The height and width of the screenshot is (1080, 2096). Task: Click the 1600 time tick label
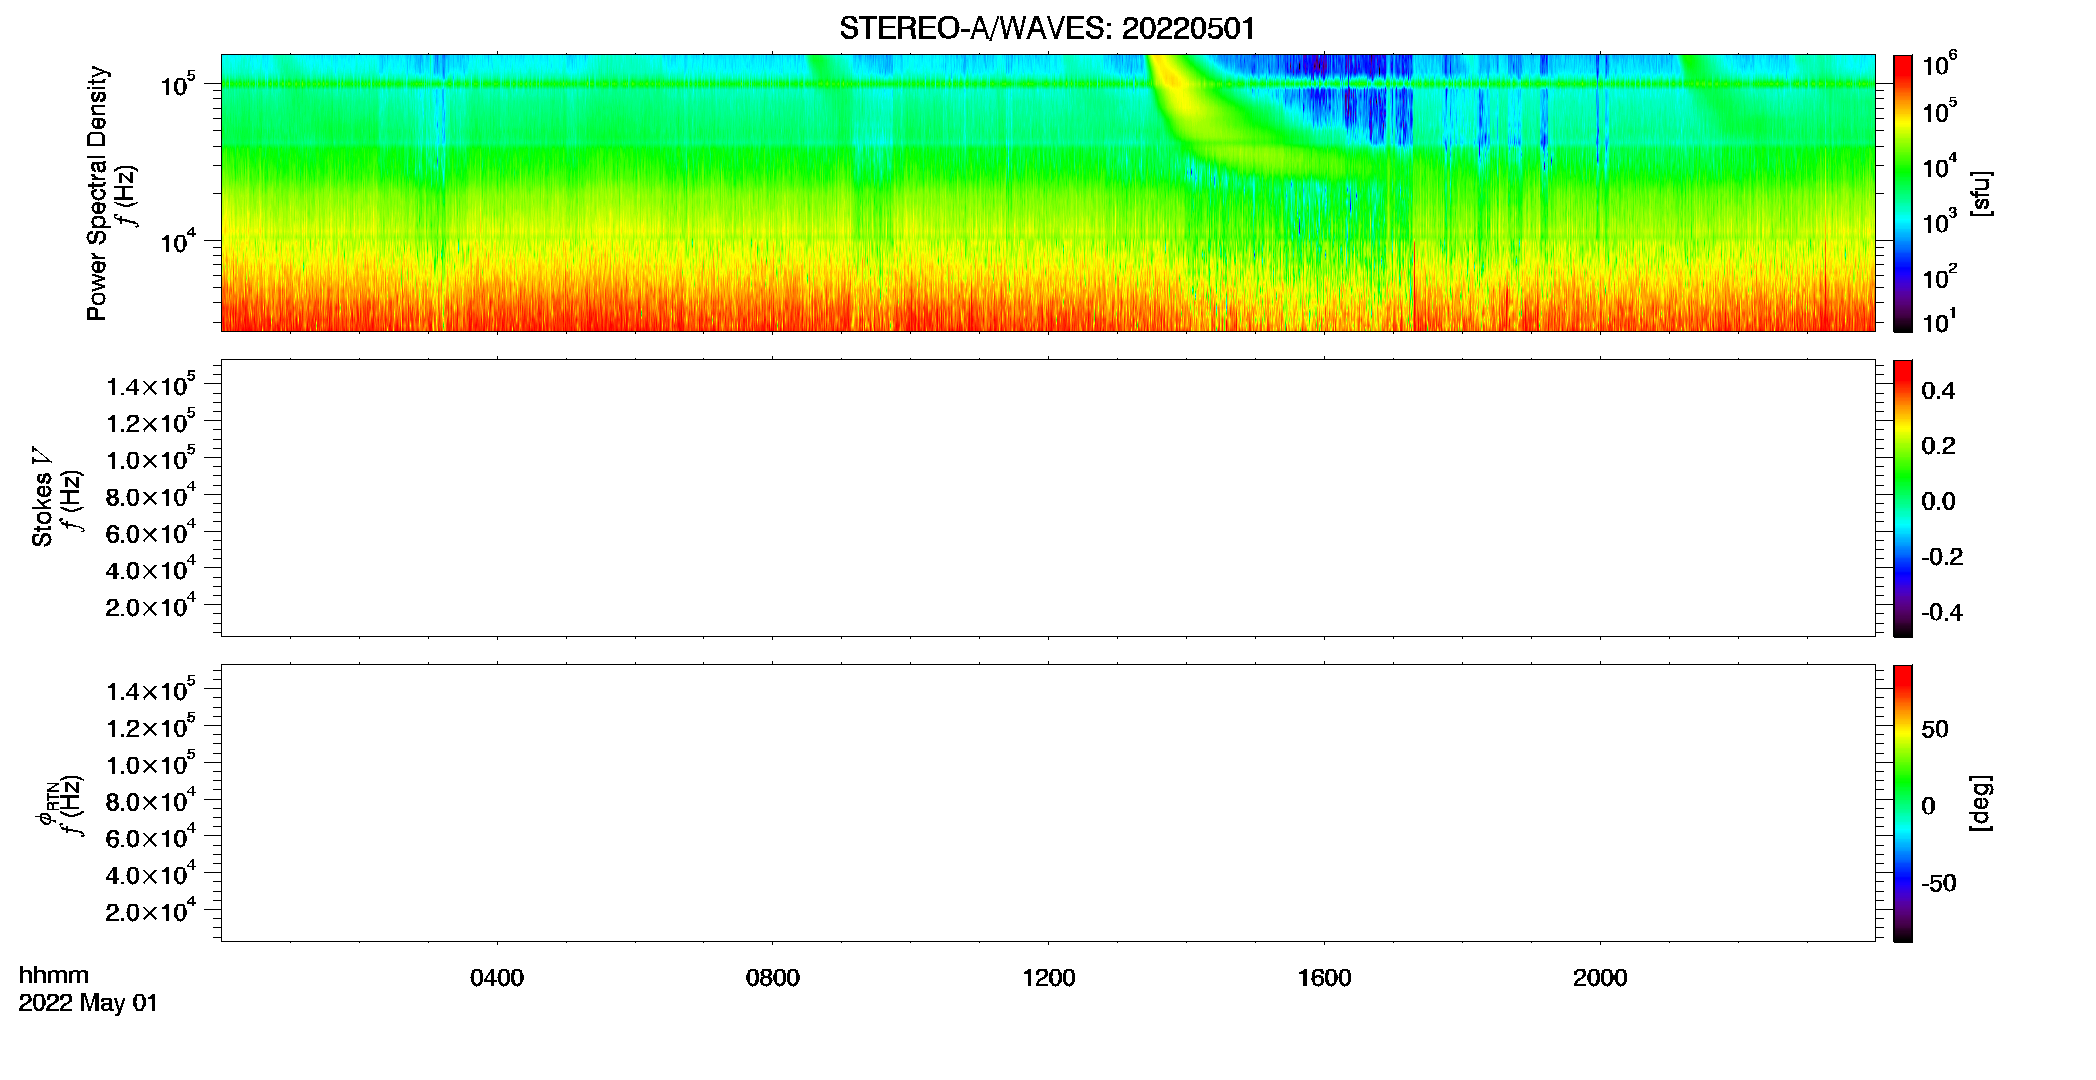pos(1324,978)
